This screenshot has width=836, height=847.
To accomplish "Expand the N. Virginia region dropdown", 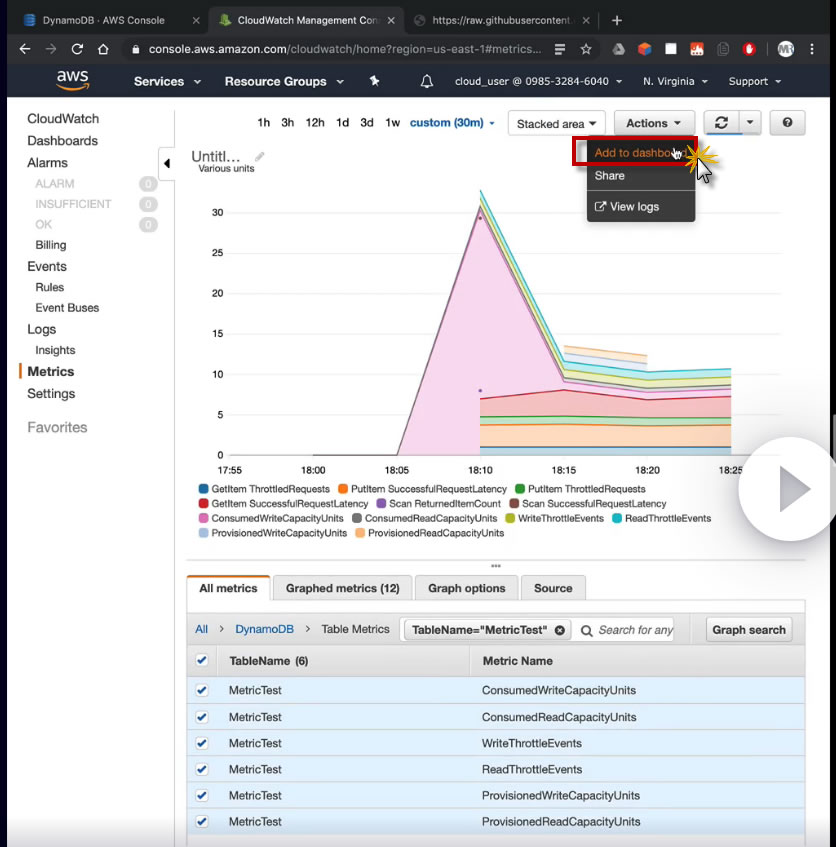I will (x=675, y=81).
